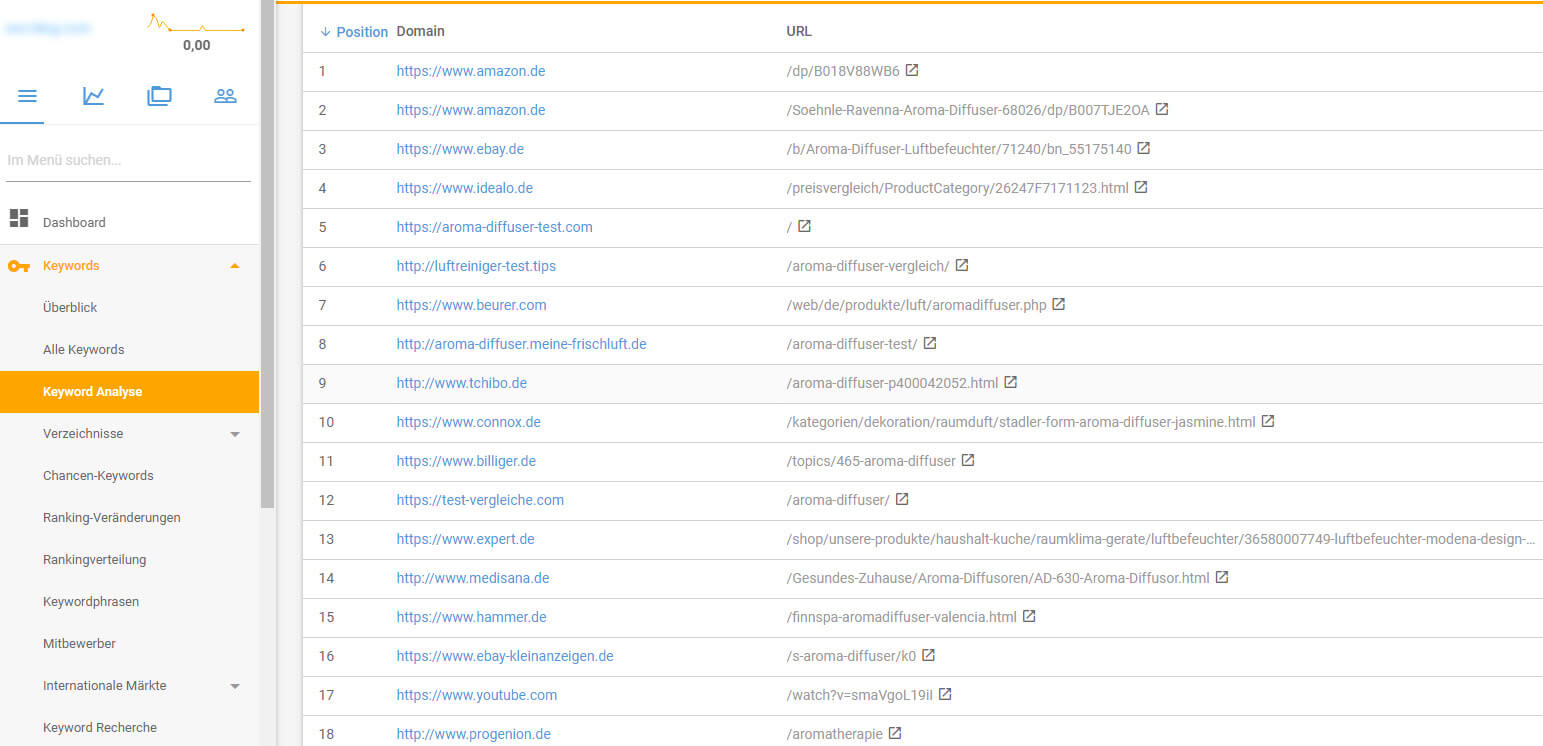Image resolution: width=1543 pixels, height=746 pixels.
Task: Open the folders tab icon in sidebar
Action: [159, 96]
